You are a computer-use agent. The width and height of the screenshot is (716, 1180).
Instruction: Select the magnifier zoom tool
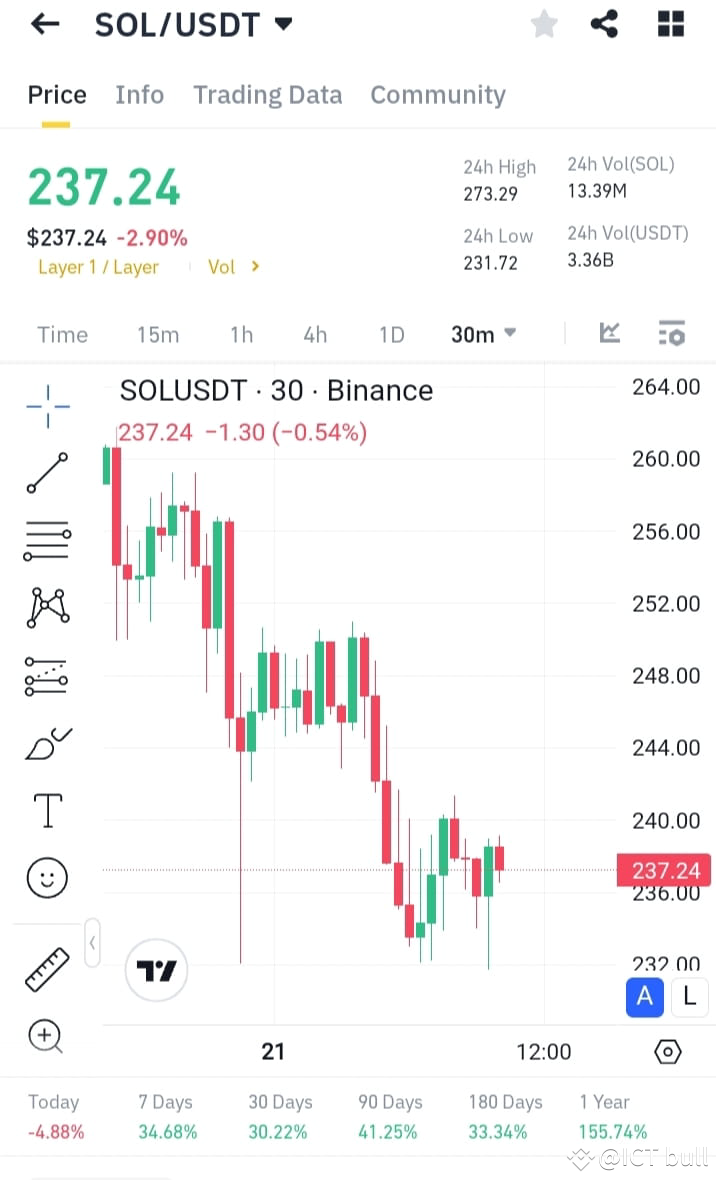(x=47, y=1037)
